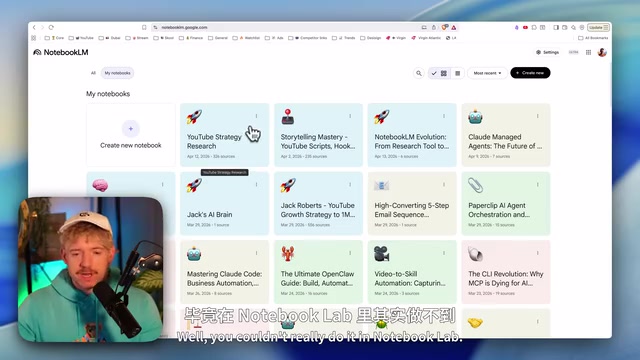Open options menu for The CLI Revolution

tap(538, 253)
